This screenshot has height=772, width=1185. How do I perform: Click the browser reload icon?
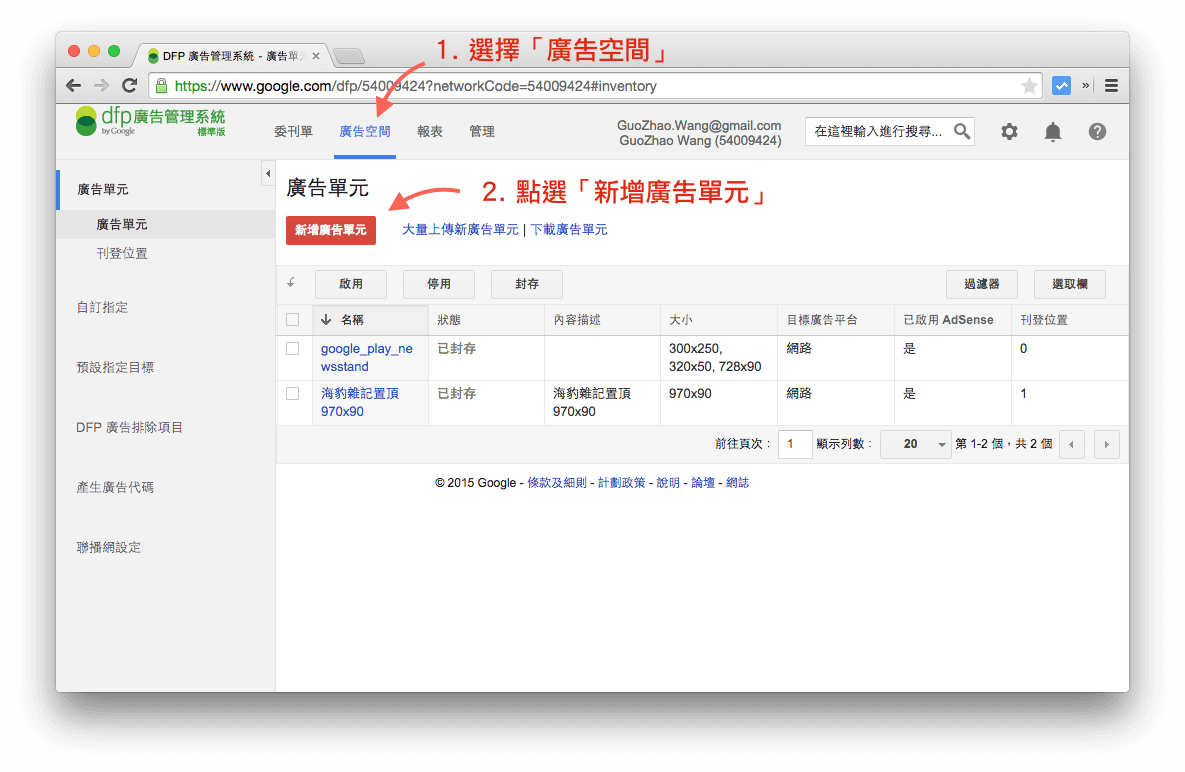(129, 85)
